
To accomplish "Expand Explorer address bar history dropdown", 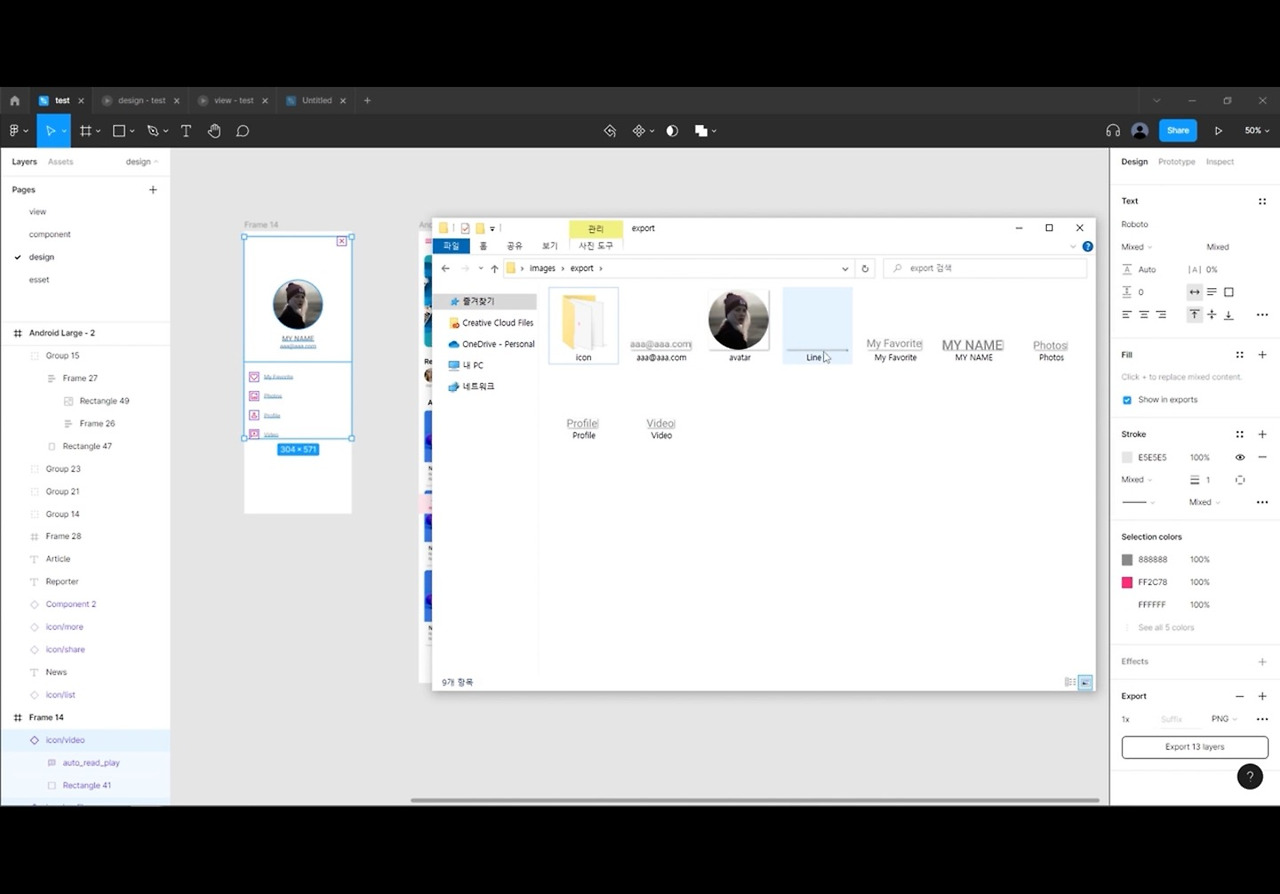I will coord(845,269).
